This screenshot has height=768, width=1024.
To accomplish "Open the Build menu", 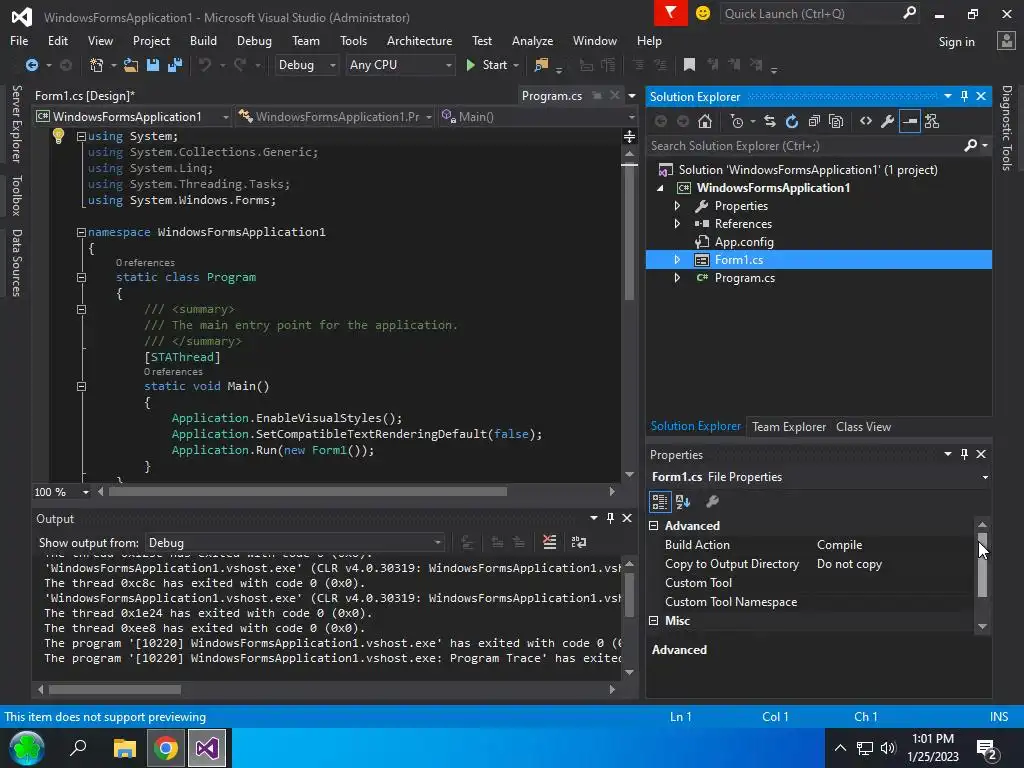I will 203,40.
